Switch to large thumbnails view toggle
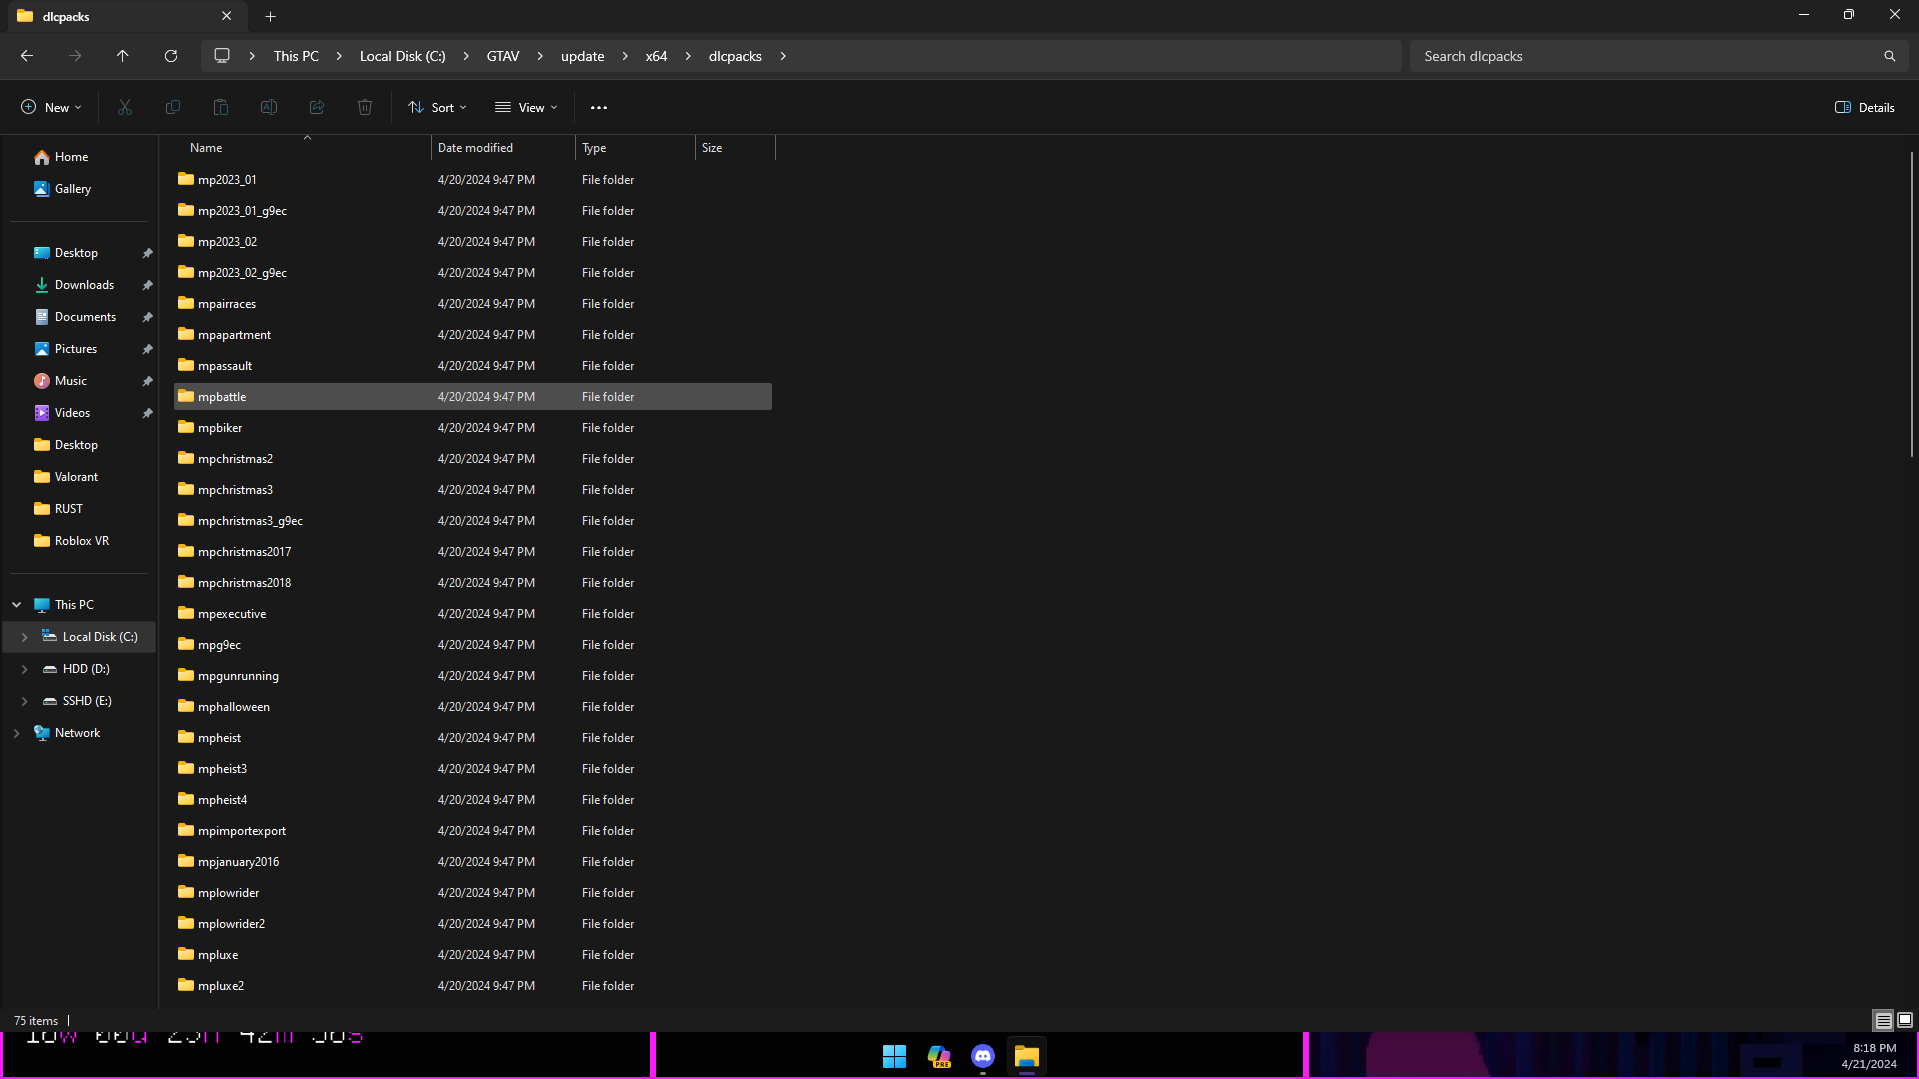The height and width of the screenshot is (1079, 1919). tap(1905, 1020)
